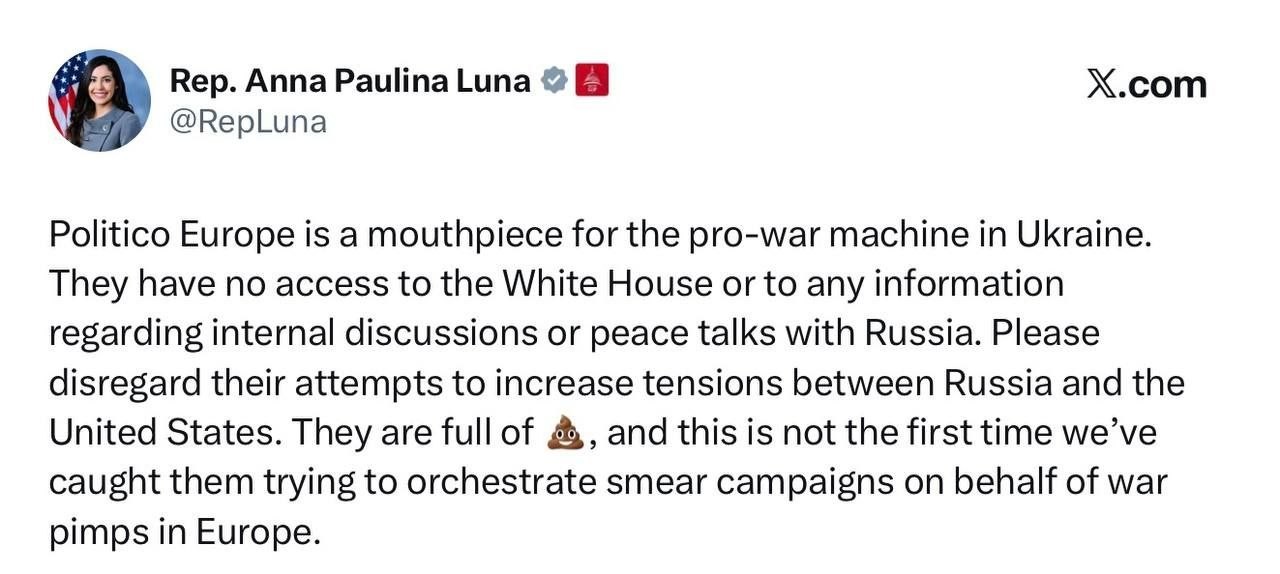
Task: Click the American flag in the avatar
Action: (x=65, y=88)
